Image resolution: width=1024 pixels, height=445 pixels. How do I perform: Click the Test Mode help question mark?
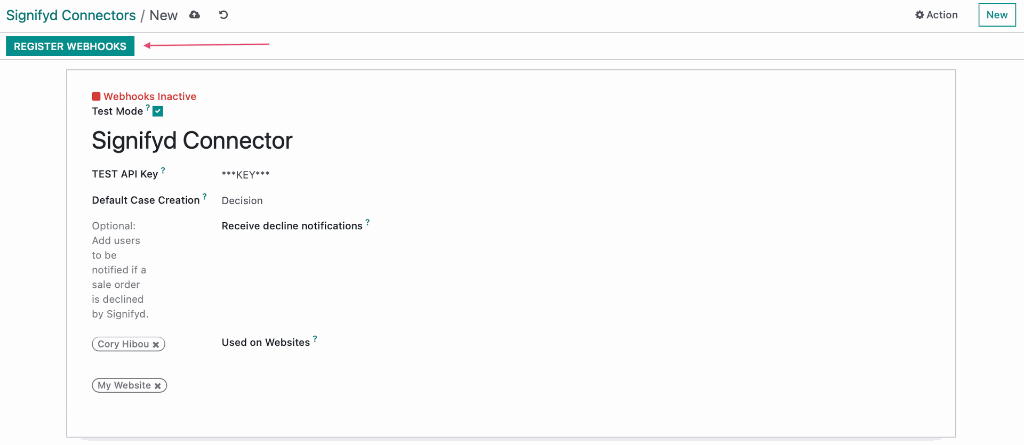point(148,108)
